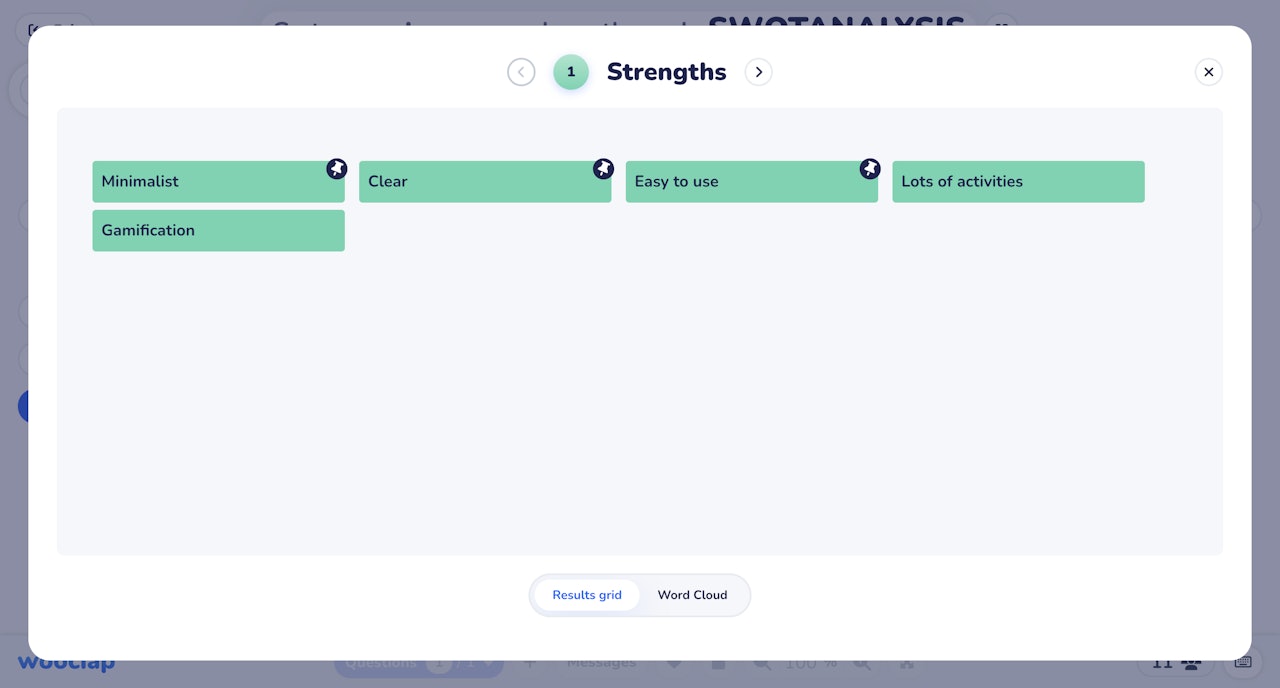The height and width of the screenshot is (688, 1280).
Task: Click the Wooclap logo
Action: point(66,663)
